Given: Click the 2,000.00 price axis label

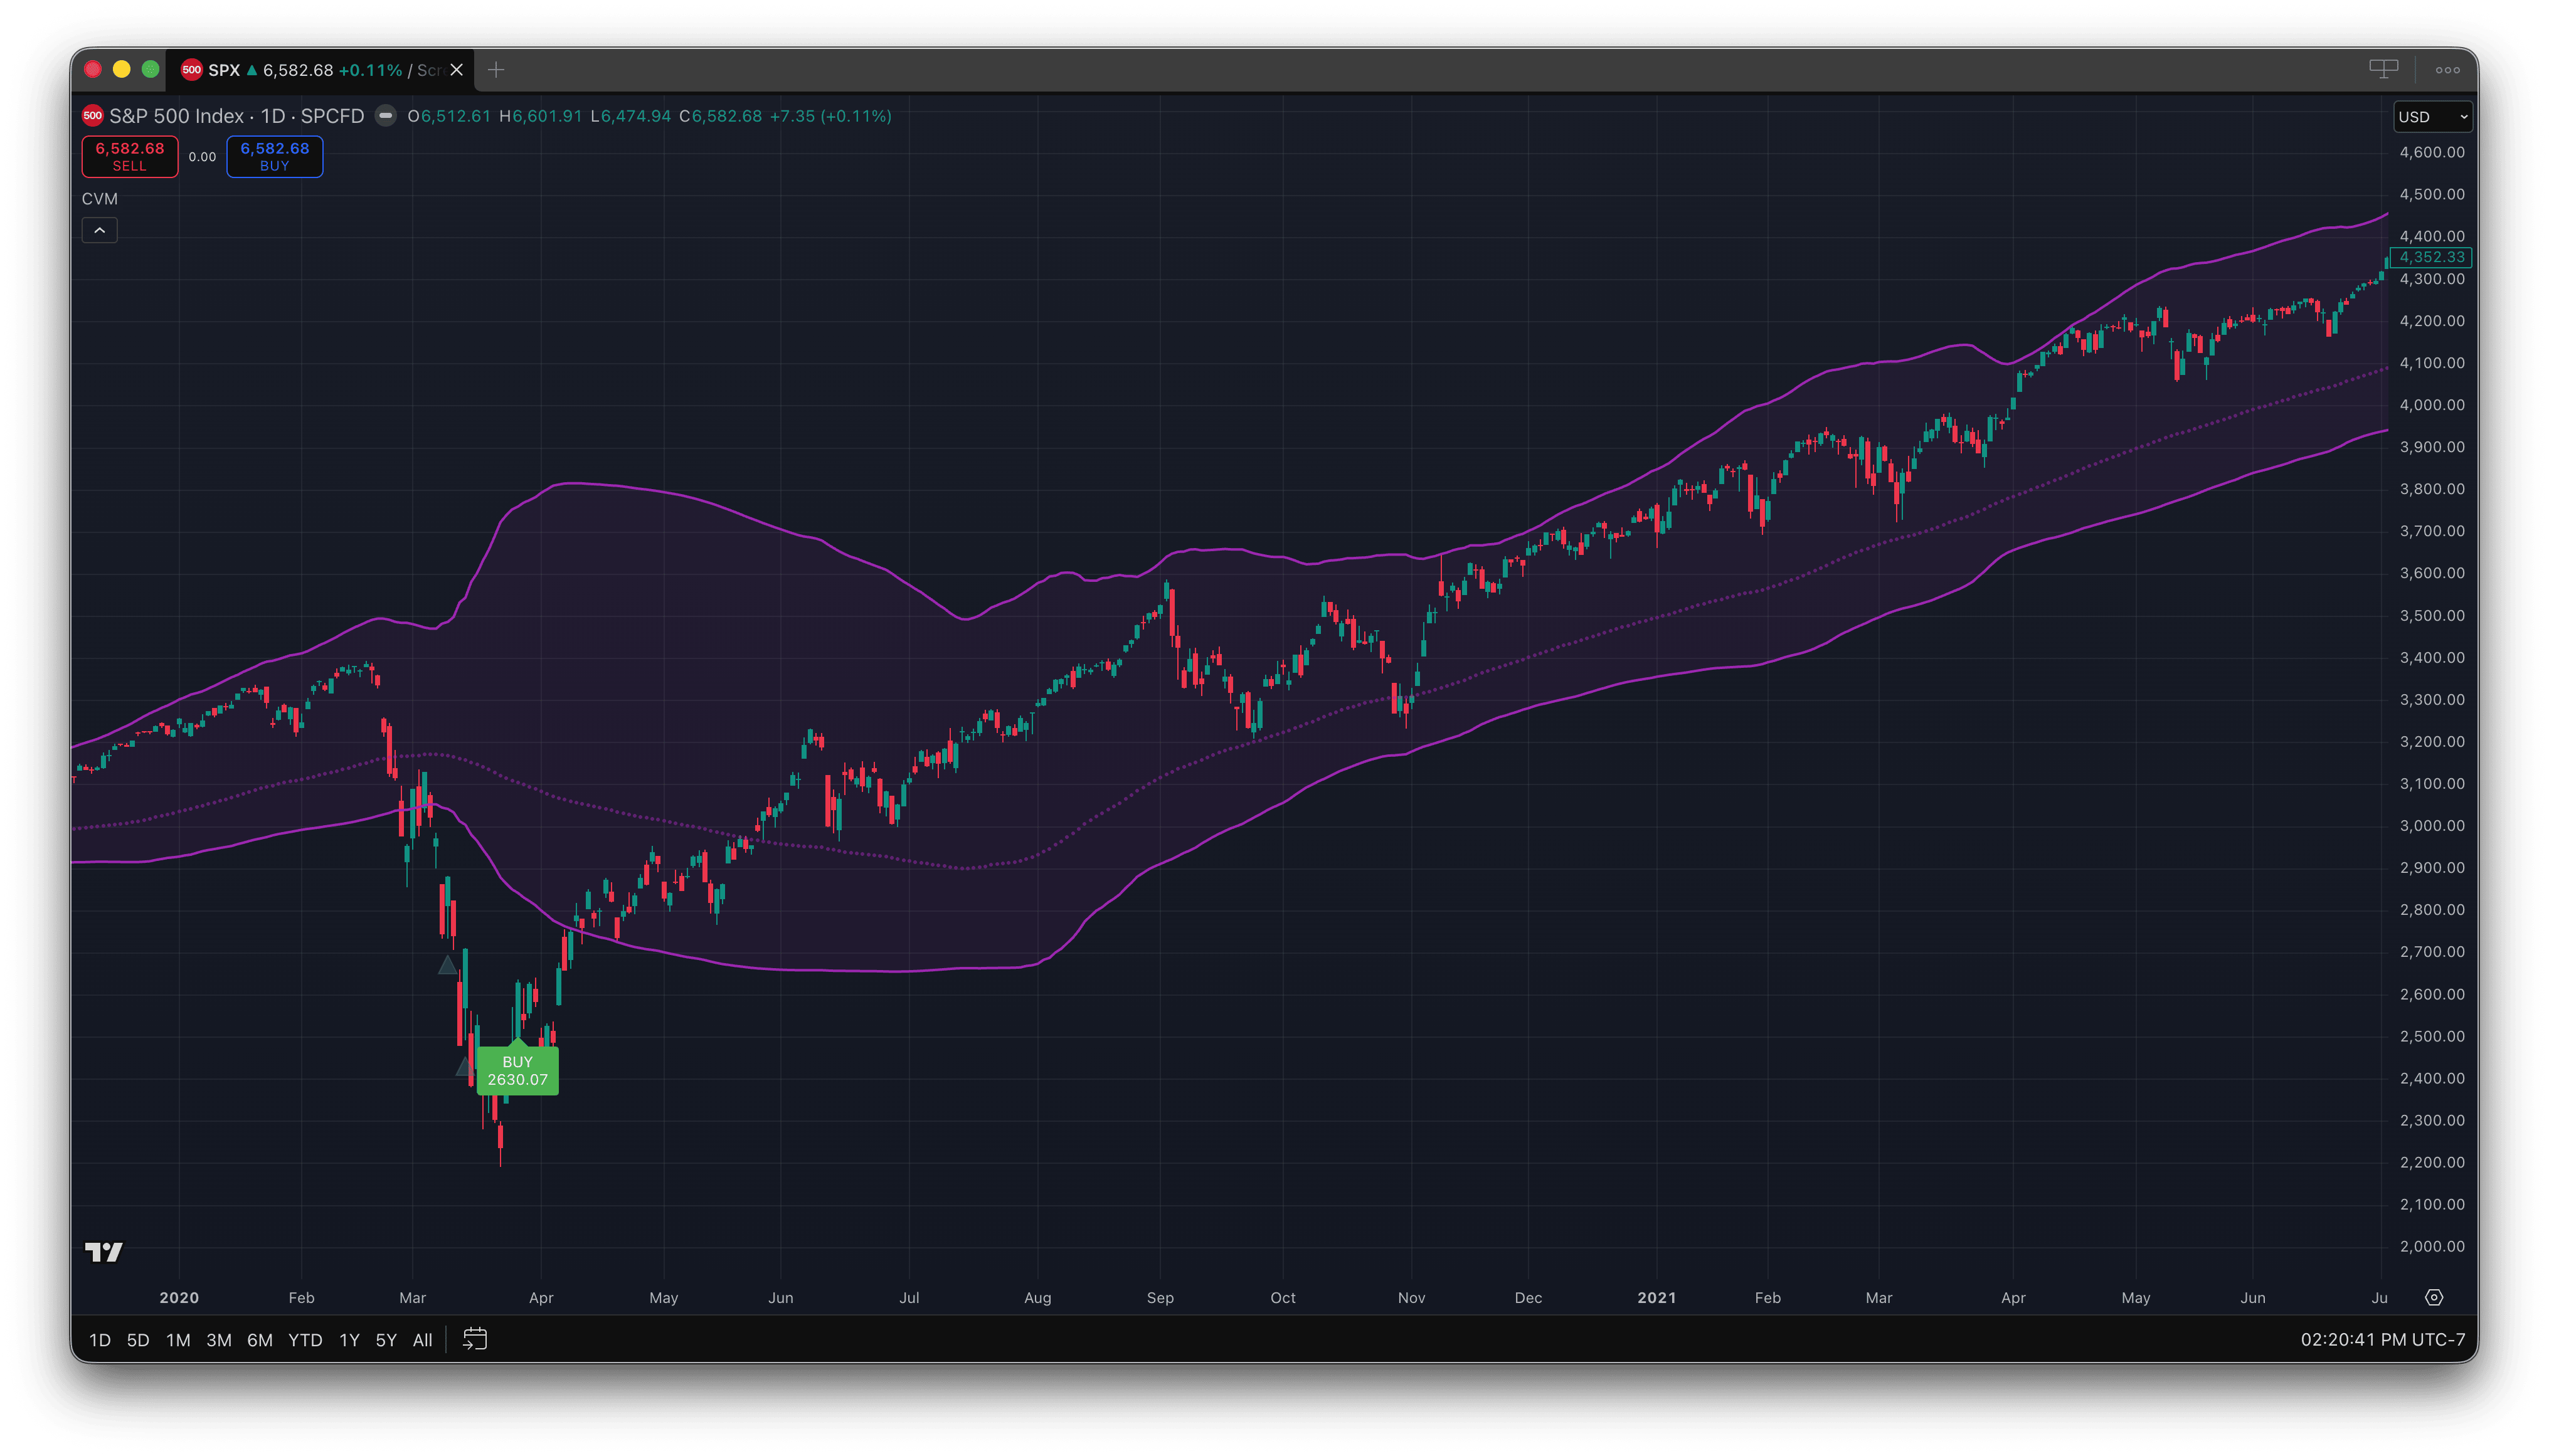Looking at the screenshot, I should pyautogui.click(x=2431, y=1246).
